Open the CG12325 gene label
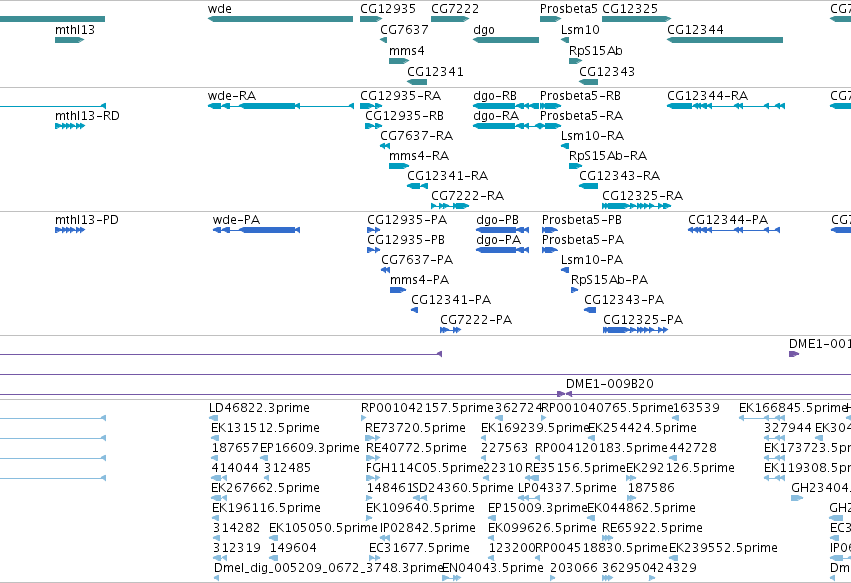This screenshot has width=851, height=583. click(630, 9)
